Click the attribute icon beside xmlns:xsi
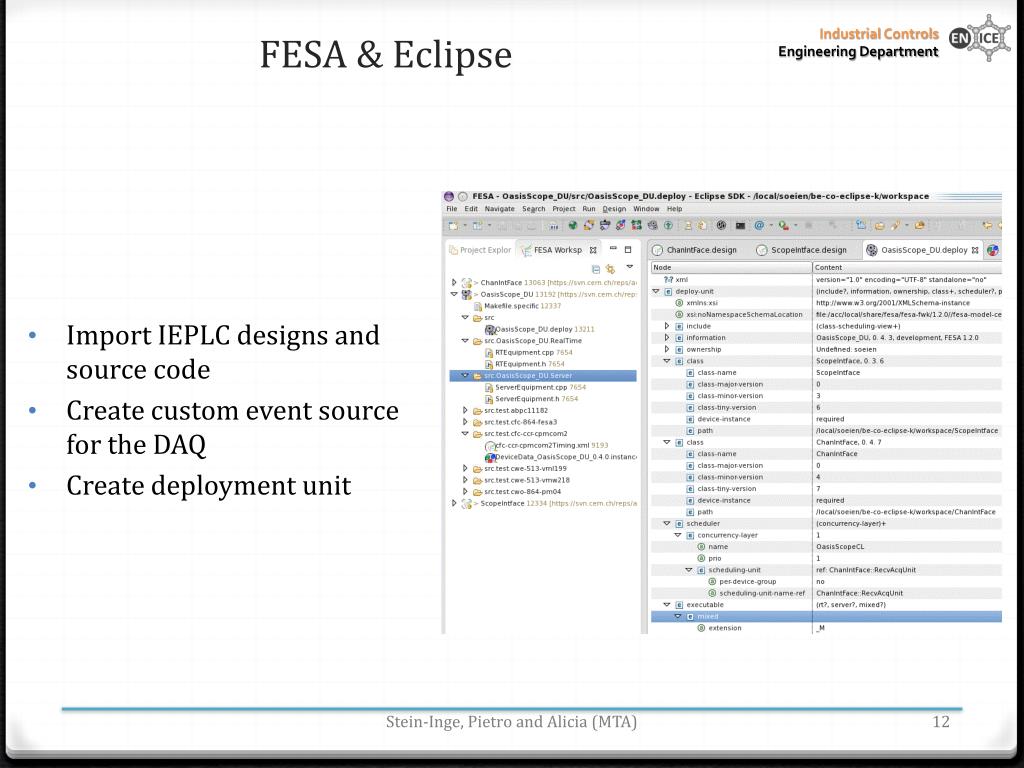Image resolution: width=1024 pixels, height=768 pixels. 679,303
